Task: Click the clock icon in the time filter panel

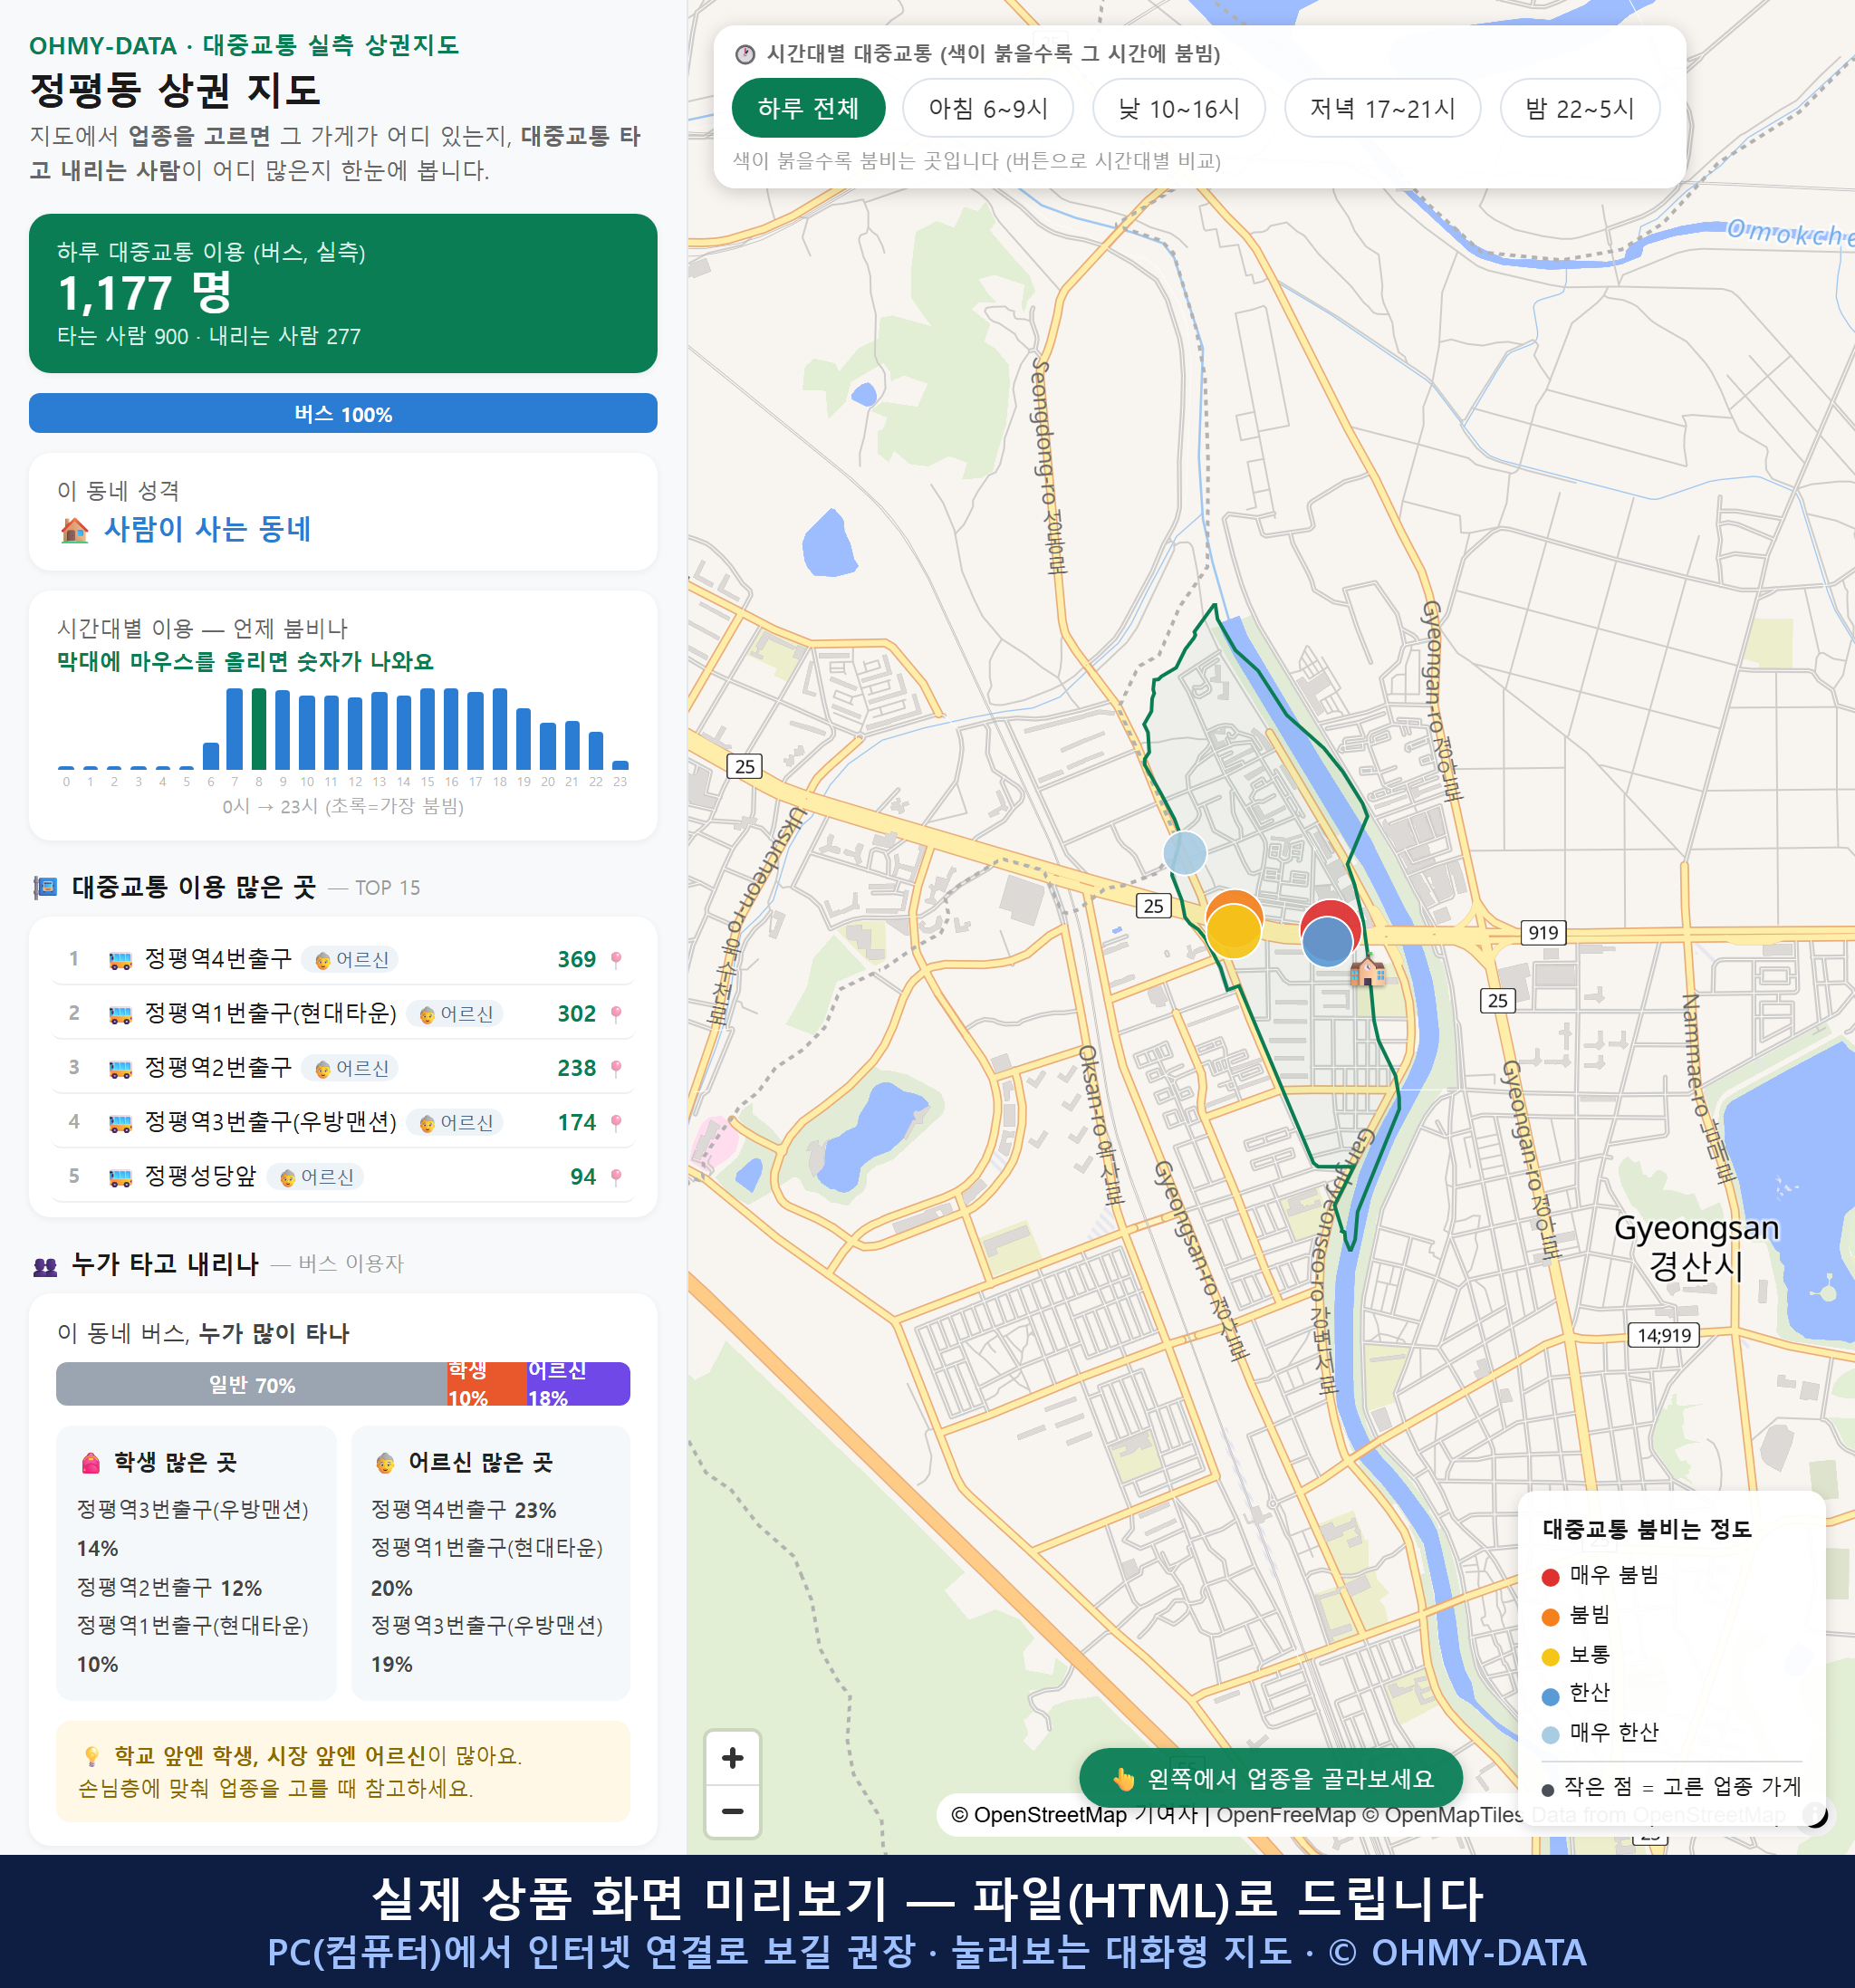Action: click(745, 54)
